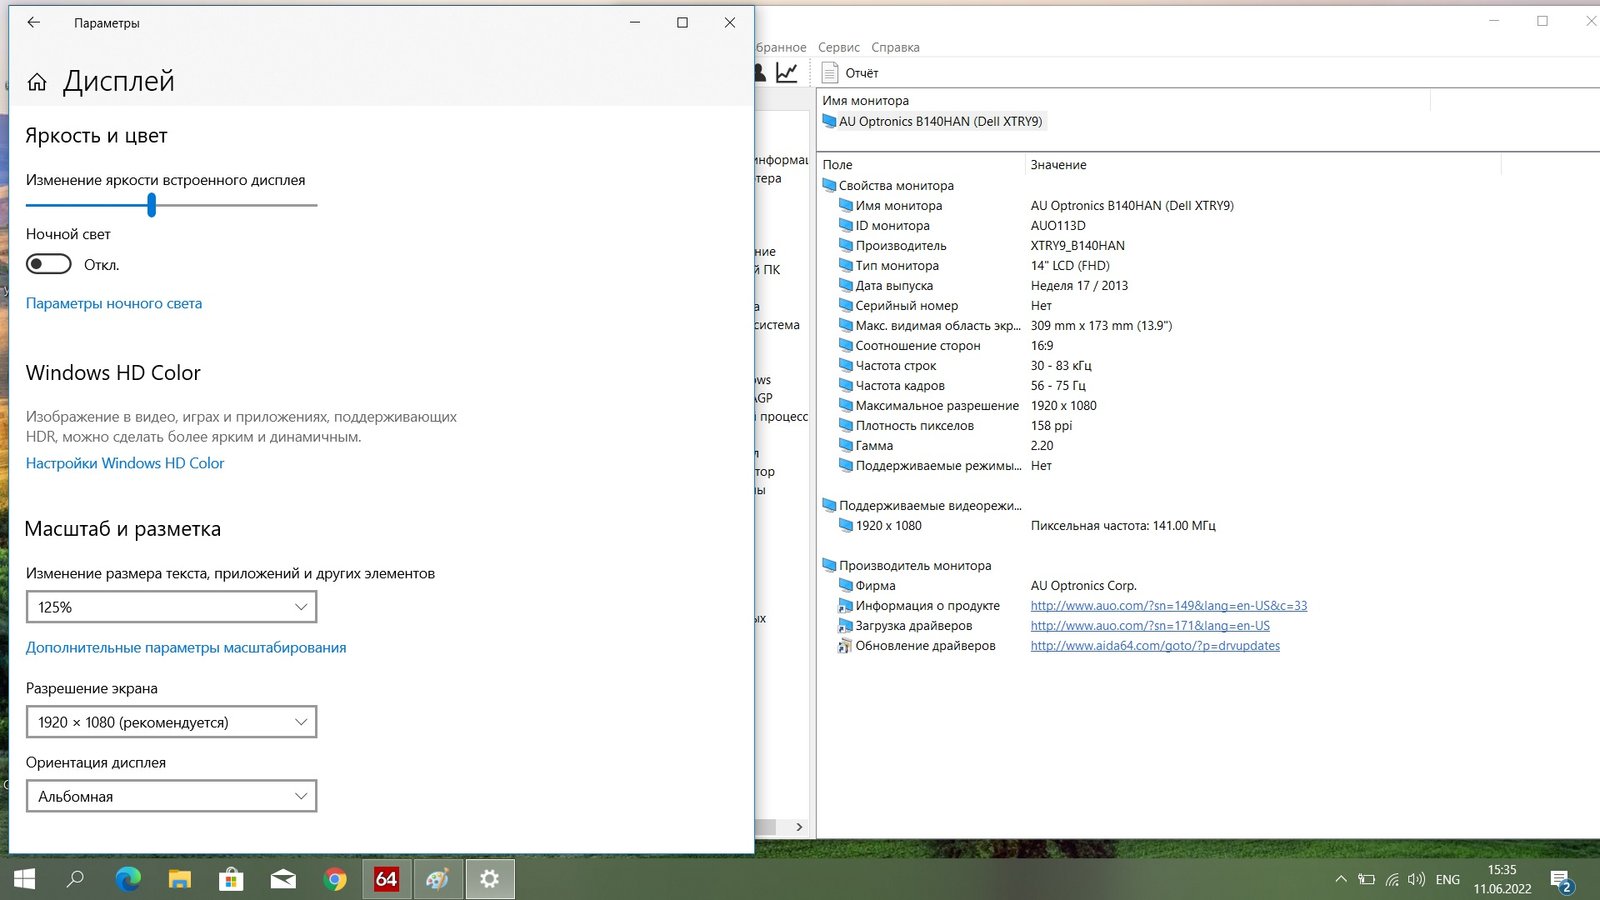
Task: Open the 125% scaling dropdown
Action: tap(171, 607)
